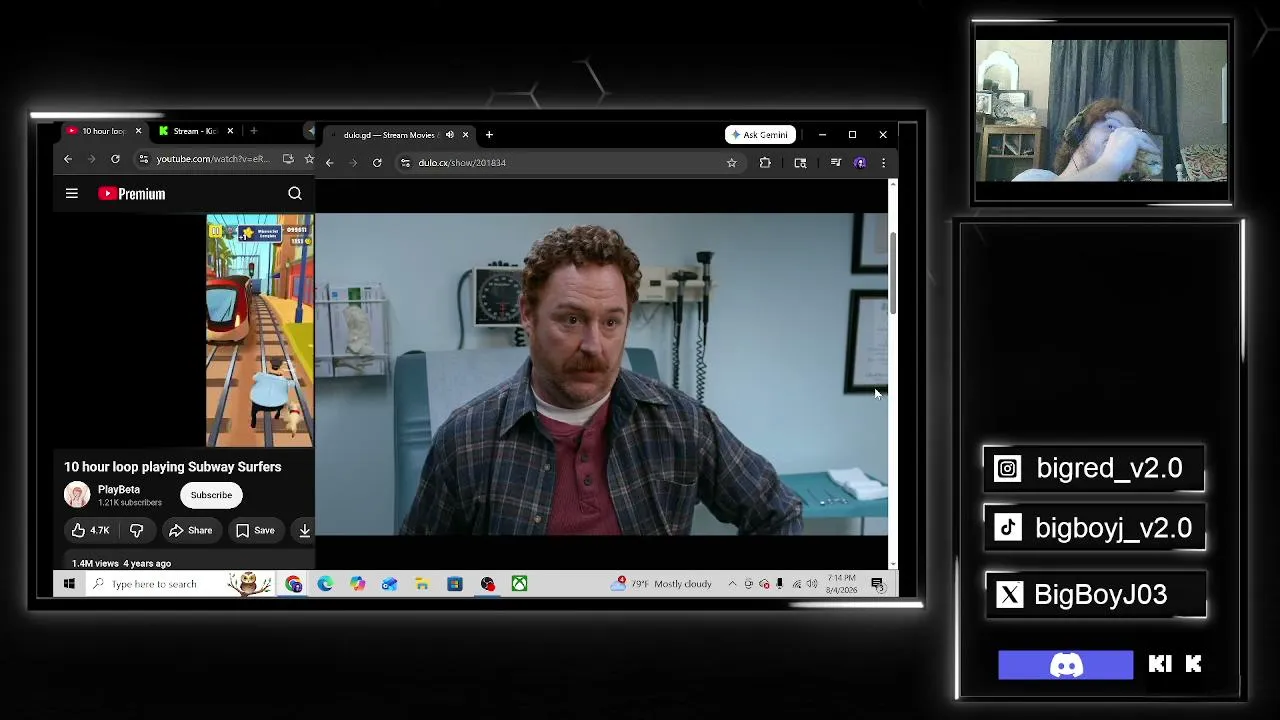Open the PlayBeta channel avatar
This screenshot has width=1280, height=720.
pos(77,495)
